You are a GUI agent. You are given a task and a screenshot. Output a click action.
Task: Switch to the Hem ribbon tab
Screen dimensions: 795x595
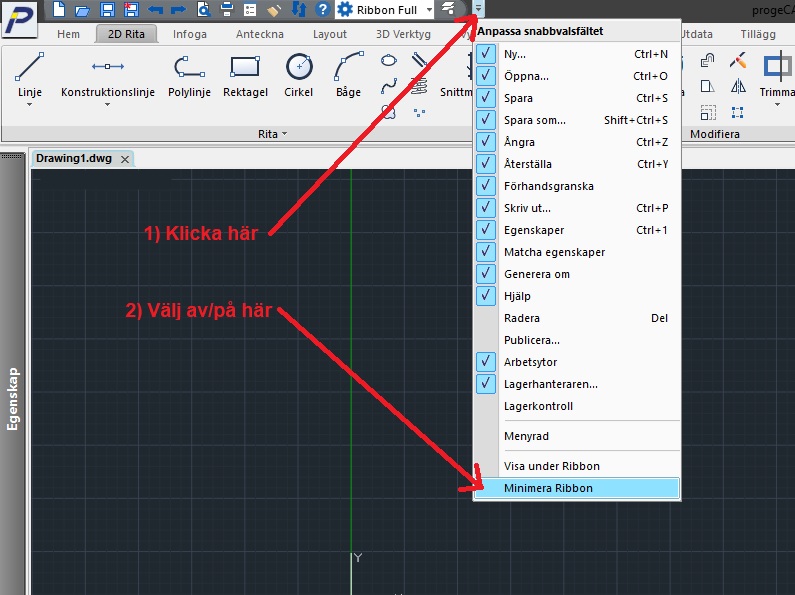point(68,34)
